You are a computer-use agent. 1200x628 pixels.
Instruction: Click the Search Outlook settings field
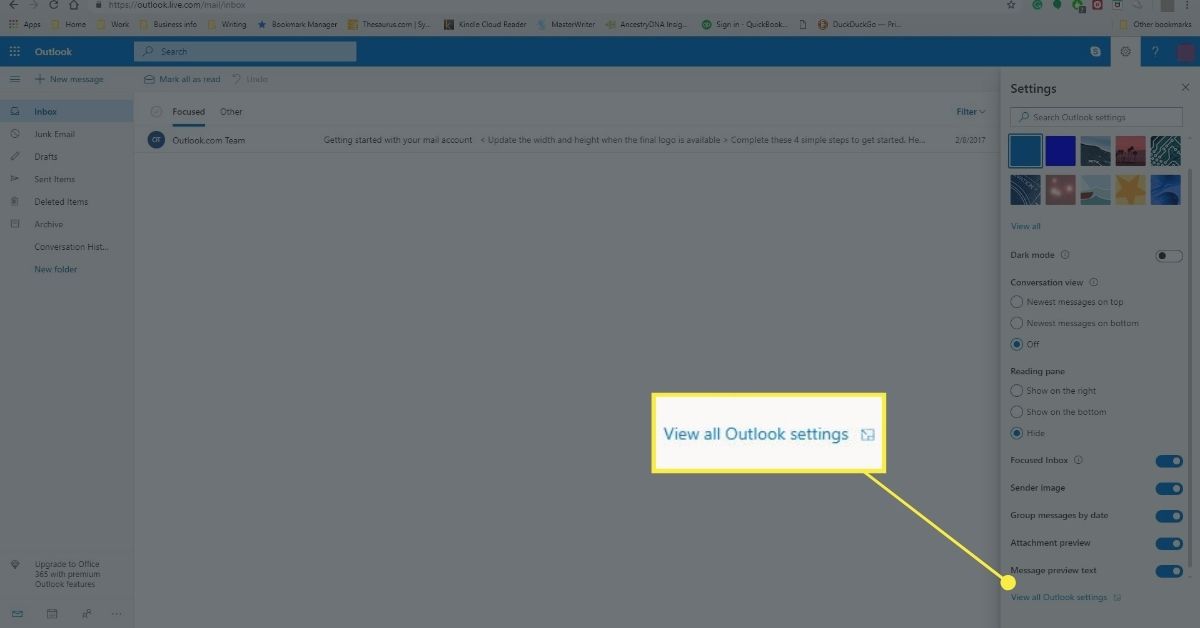pyautogui.click(x=1096, y=117)
